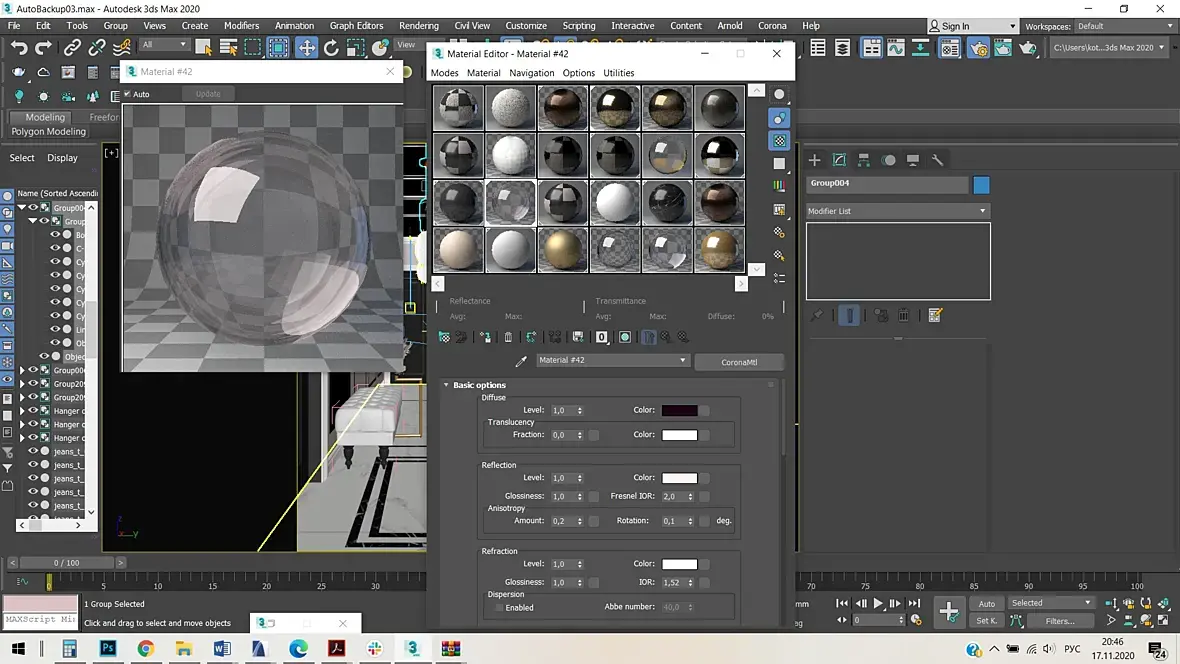Click the Sign In button
The image size is (1180, 664).
point(955,26)
